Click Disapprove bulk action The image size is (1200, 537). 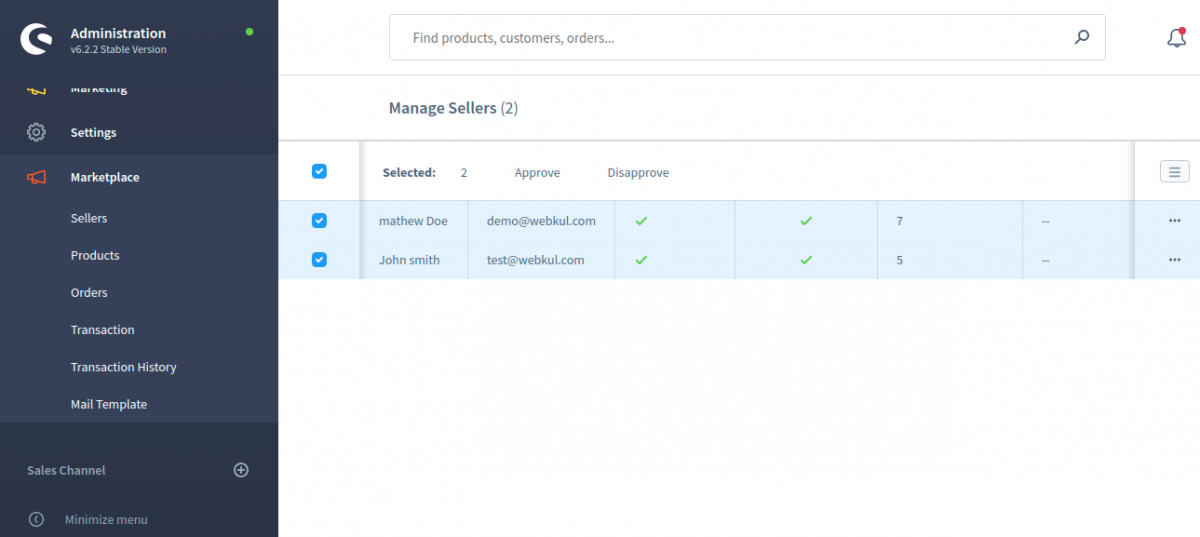point(638,173)
